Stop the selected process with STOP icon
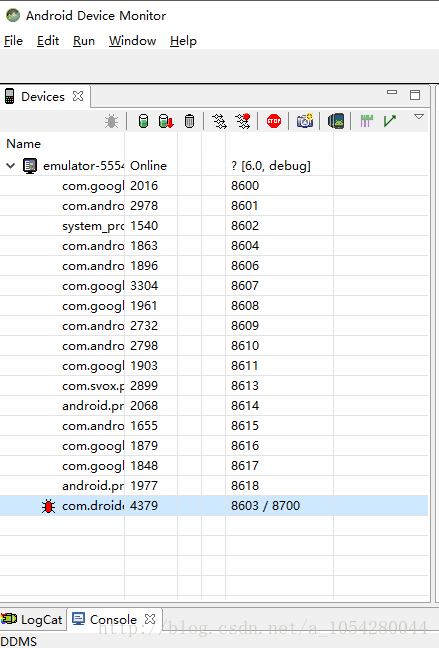Image resolution: width=439 pixels, height=648 pixels. click(274, 121)
